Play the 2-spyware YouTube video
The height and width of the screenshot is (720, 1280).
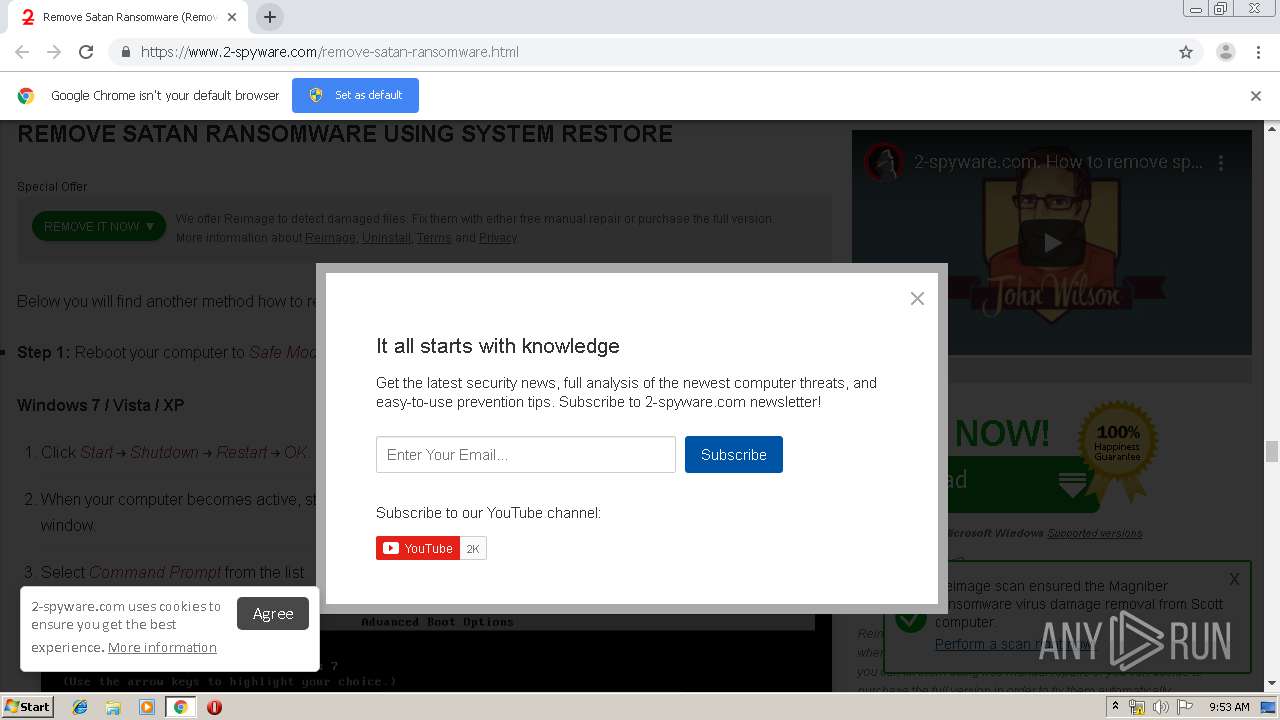1052,242
